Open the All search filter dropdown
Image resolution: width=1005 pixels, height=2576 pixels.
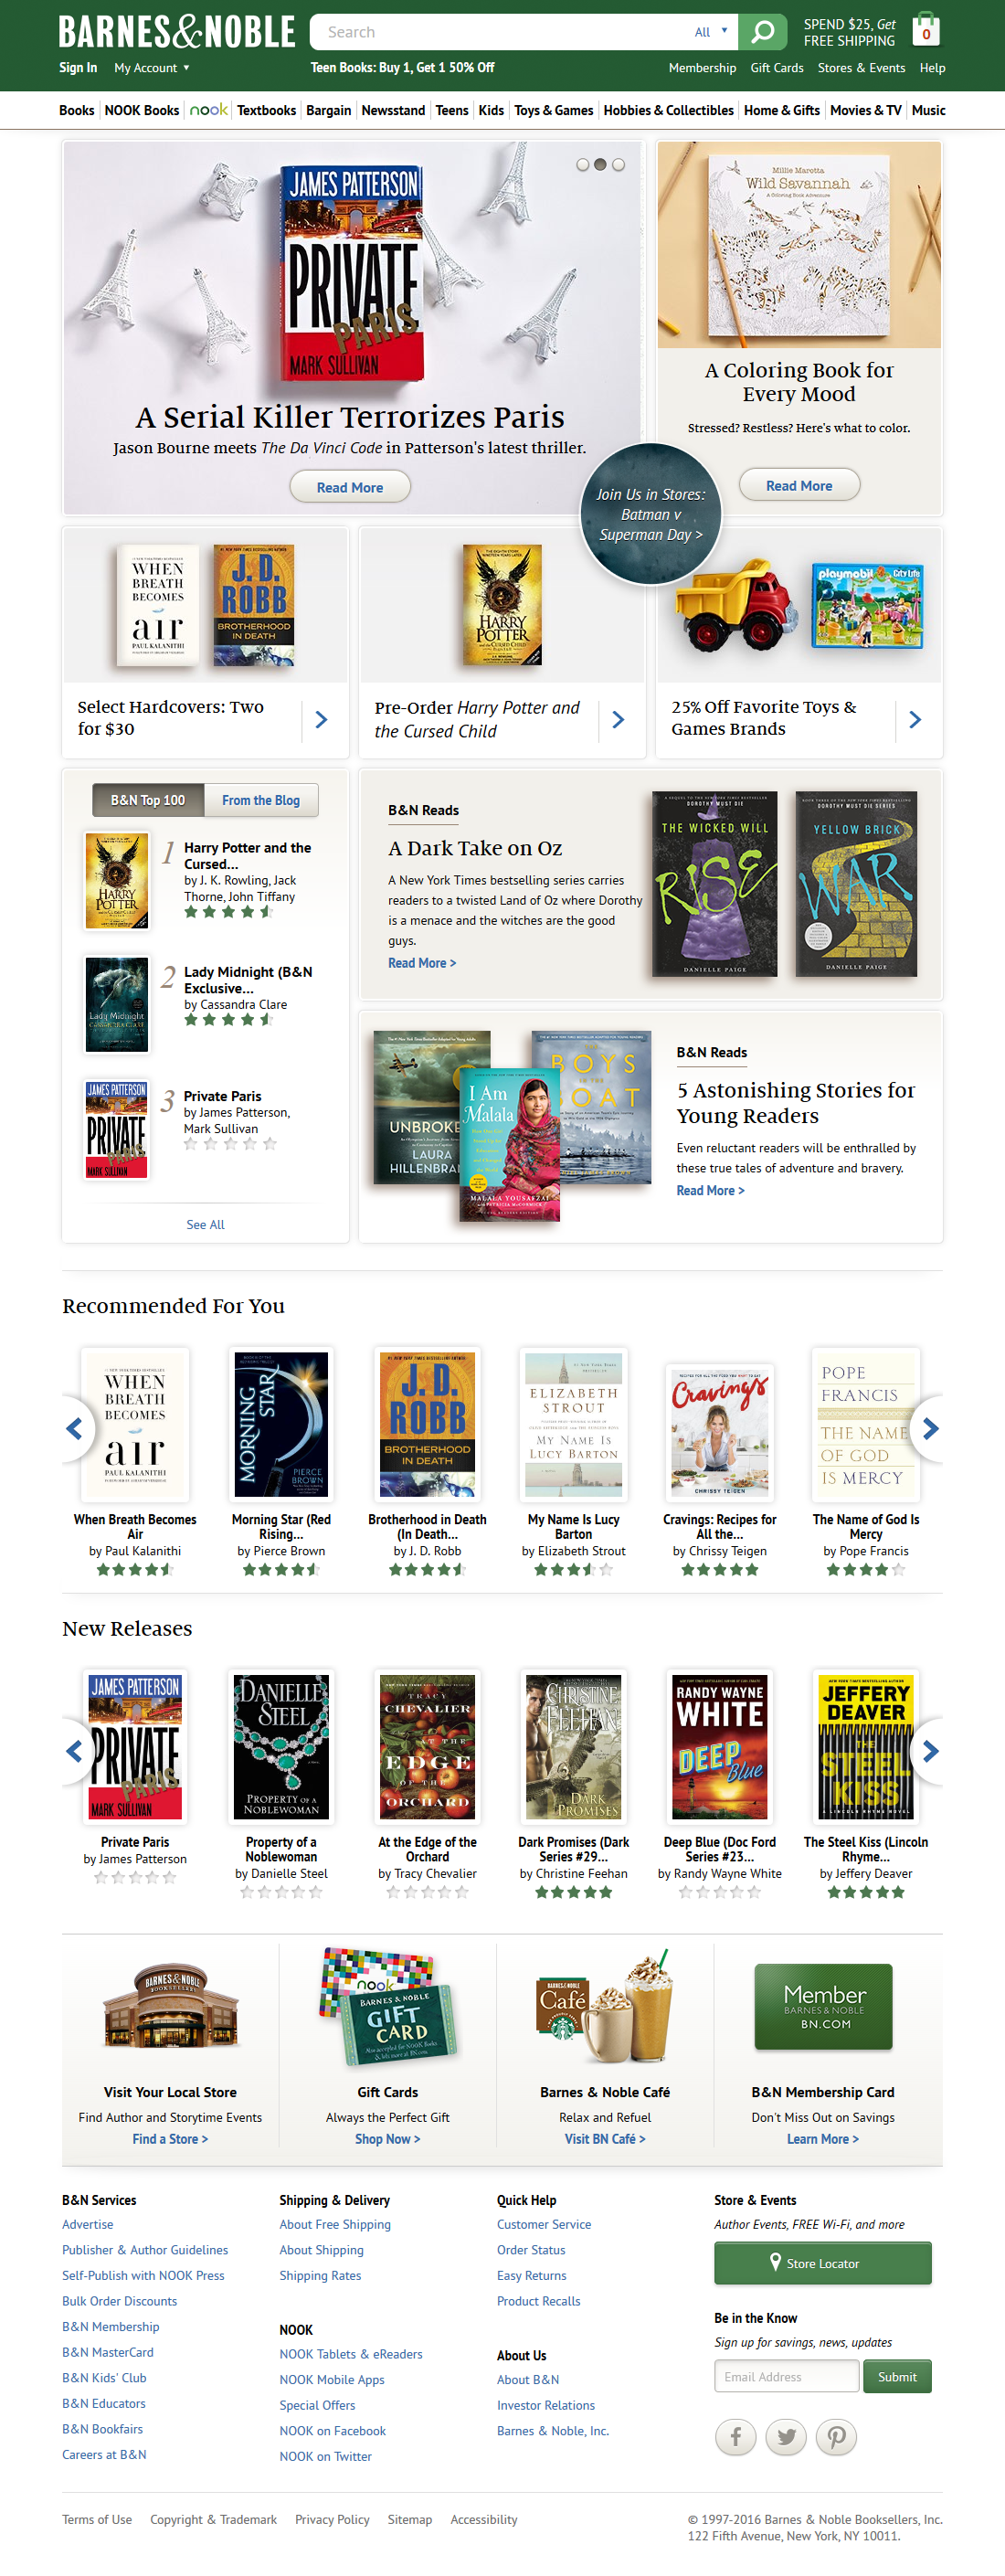pyautogui.click(x=707, y=31)
